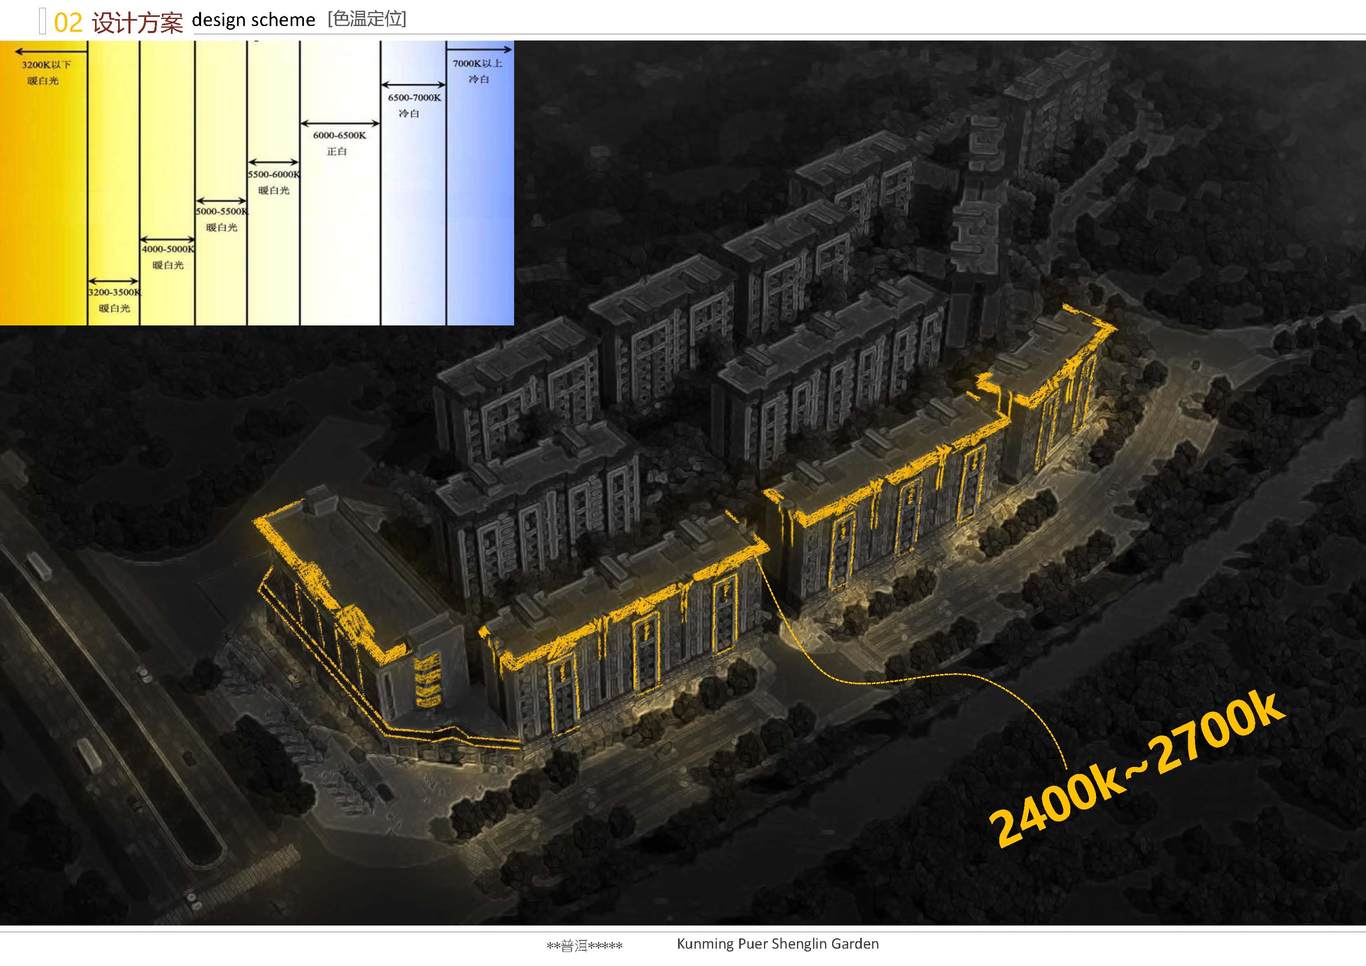Select the "设计方案" title text
Viewport: 1366px width, 966px height.
tap(137, 23)
